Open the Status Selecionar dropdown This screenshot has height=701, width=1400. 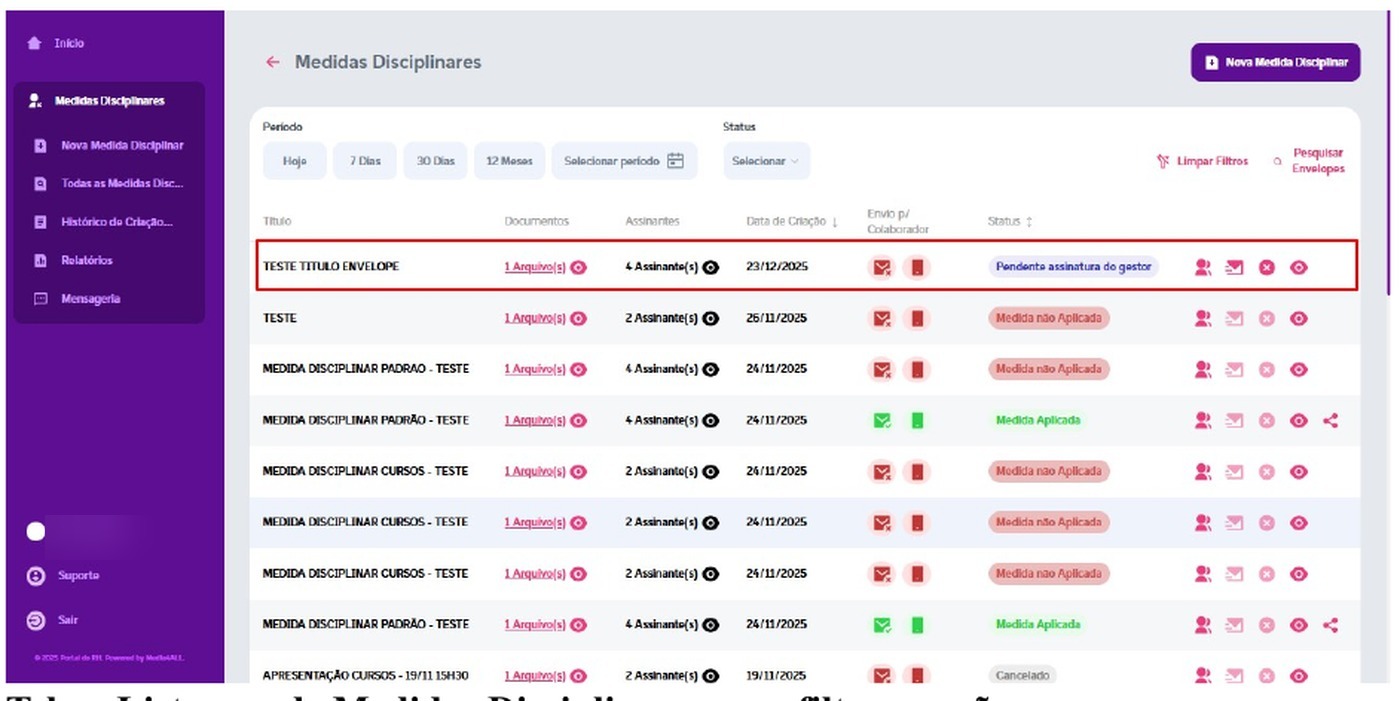[x=766, y=161]
